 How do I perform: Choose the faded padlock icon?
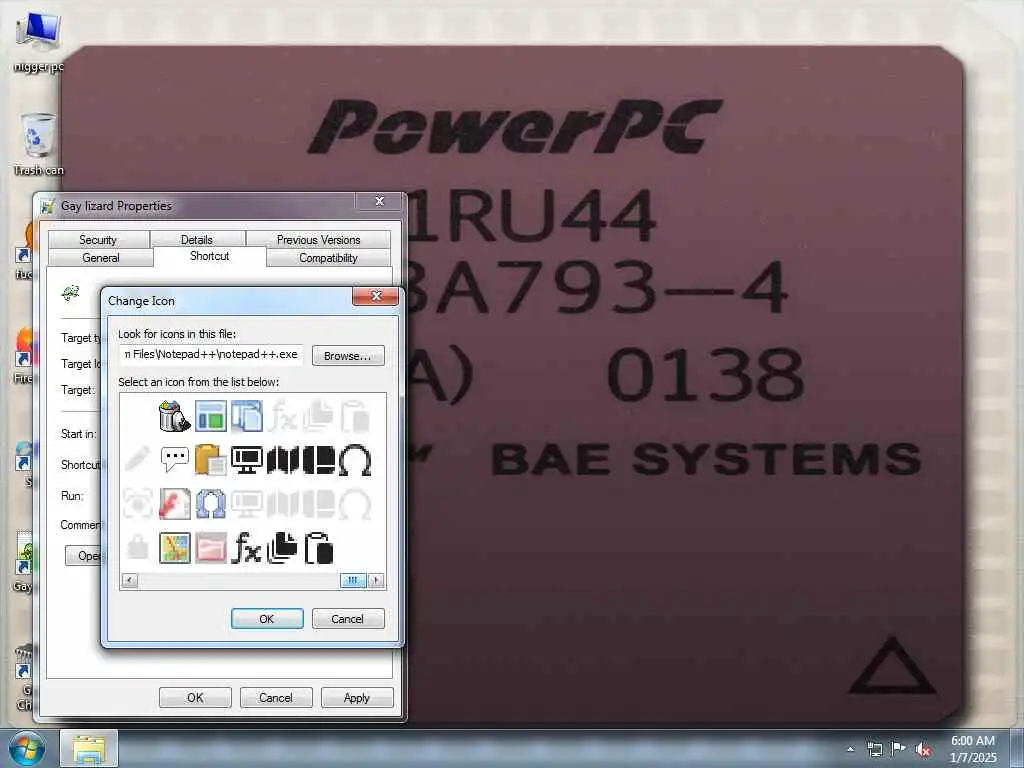(138, 547)
